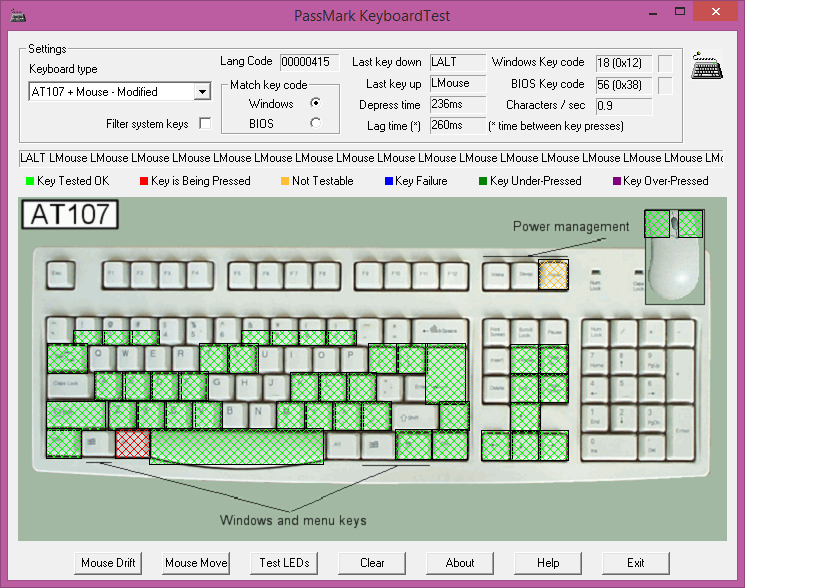Minimize the PassMark KeyboardTest window
Screen dimensions: 819x588
pyautogui.click(x=653, y=14)
